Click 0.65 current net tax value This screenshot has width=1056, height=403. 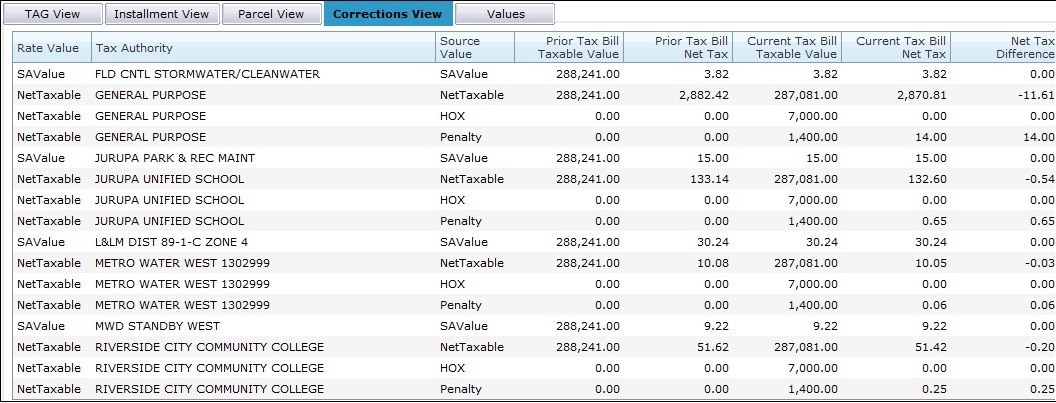pos(934,221)
